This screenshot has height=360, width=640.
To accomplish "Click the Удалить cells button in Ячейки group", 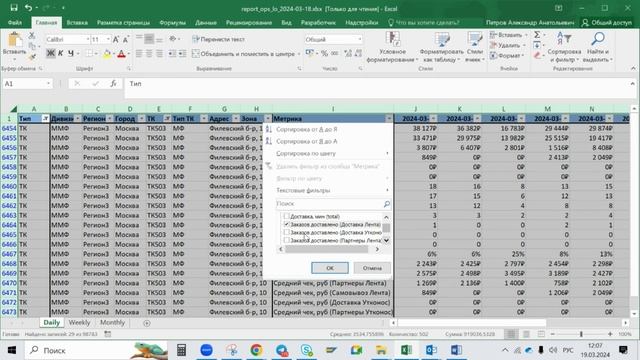I will click(507, 45).
